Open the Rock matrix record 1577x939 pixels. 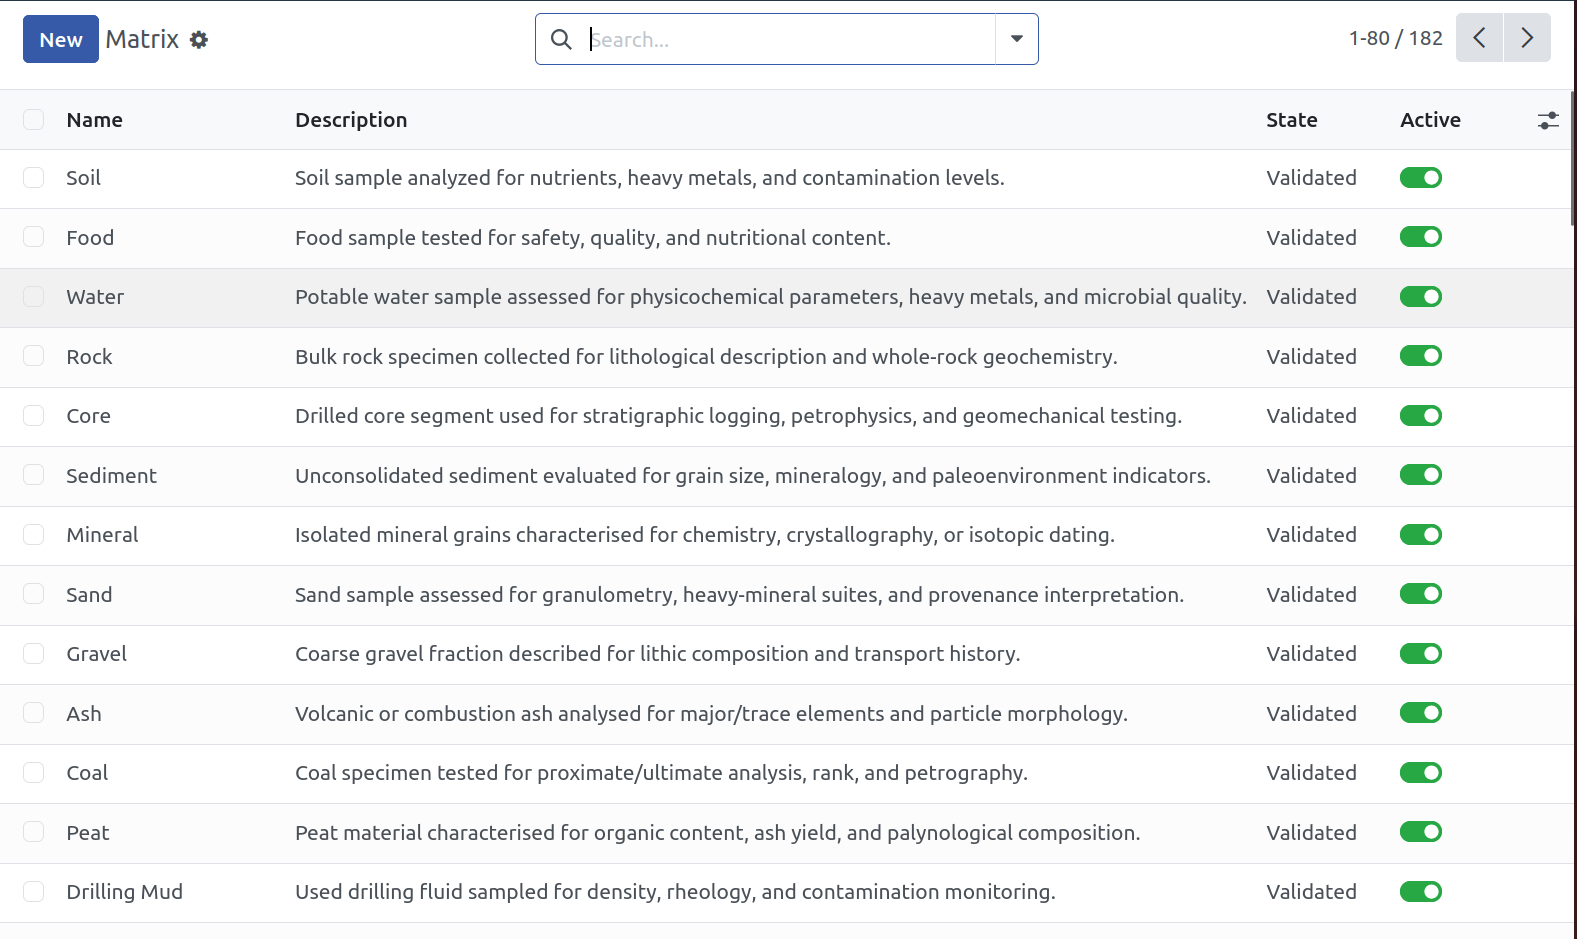pyautogui.click(x=89, y=357)
